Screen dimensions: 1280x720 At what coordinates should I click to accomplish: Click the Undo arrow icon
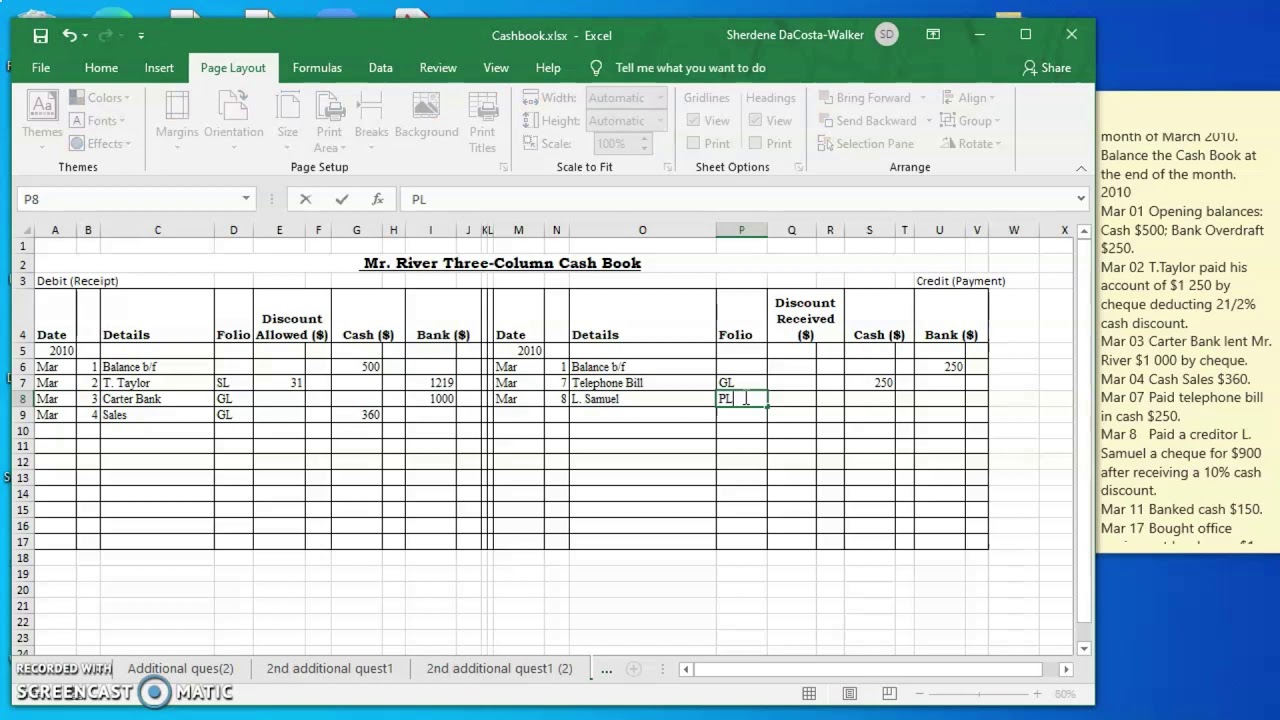[69, 35]
